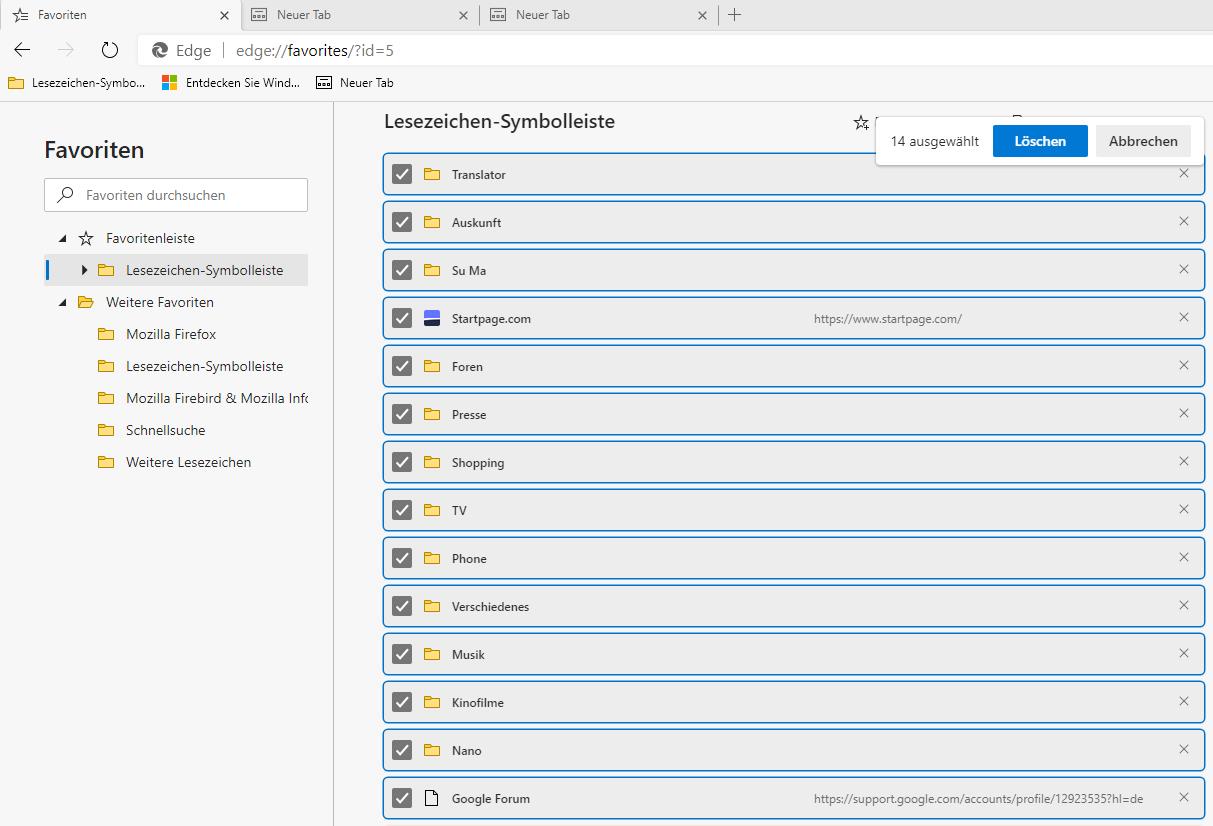Click the Startpage.com favicon icon
This screenshot has width=1213, height=826.
pos(432,318)
